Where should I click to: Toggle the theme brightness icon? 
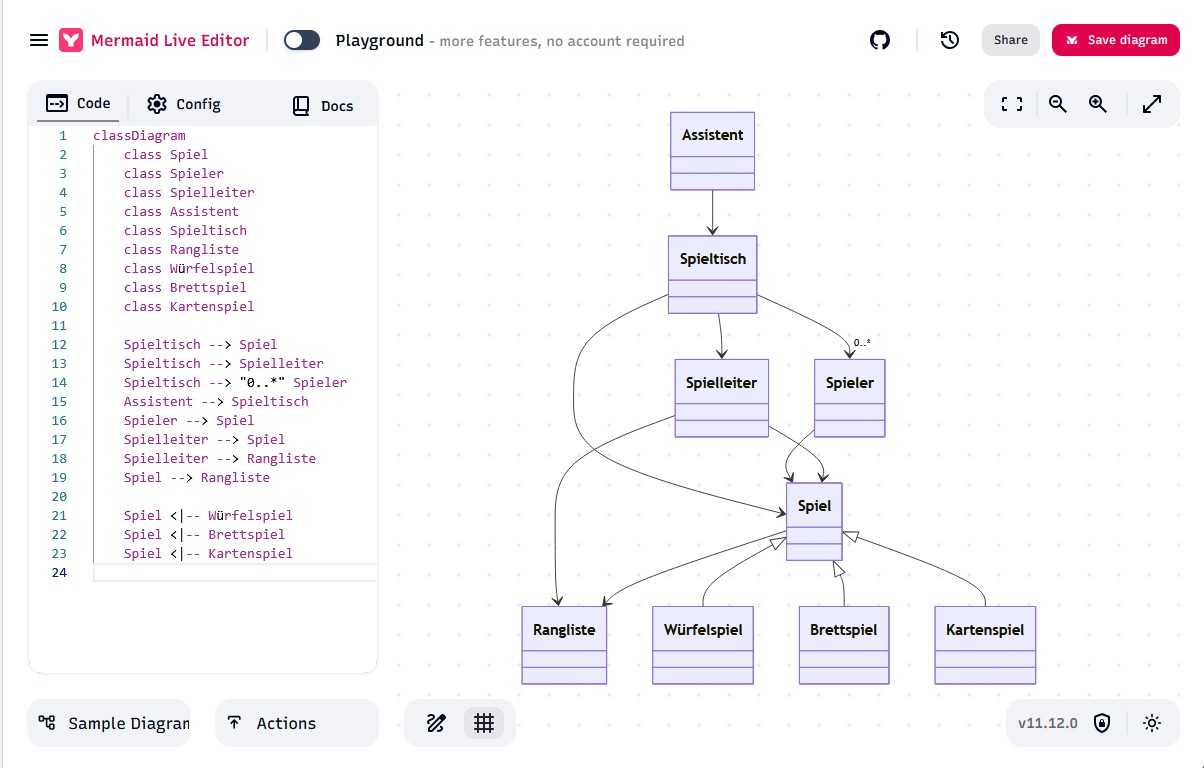click(x=1152, y=723)
